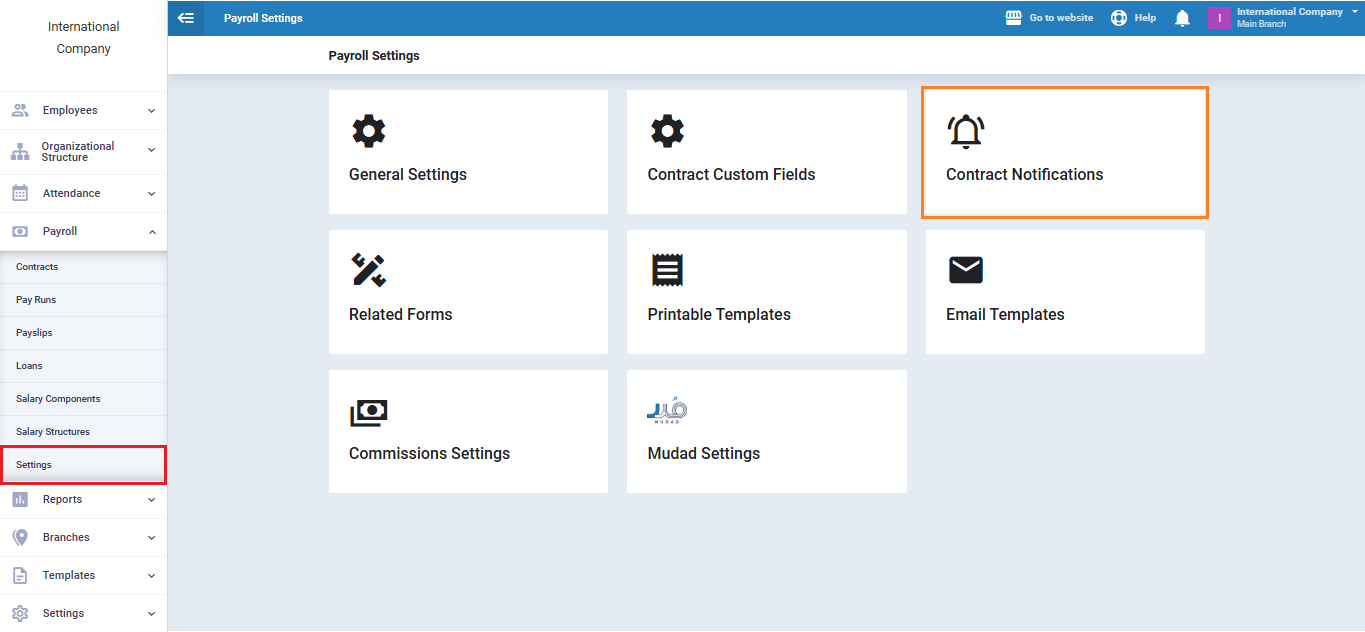The height and width of the screenshot is (632, 1365).
Task: Open the Payslips sidebar link
Action: (x=34, y=333)
